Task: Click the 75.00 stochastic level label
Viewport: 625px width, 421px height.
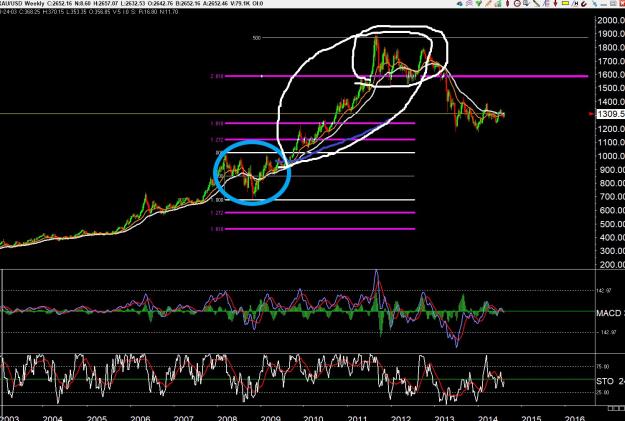Action: (x=604, y=366)
